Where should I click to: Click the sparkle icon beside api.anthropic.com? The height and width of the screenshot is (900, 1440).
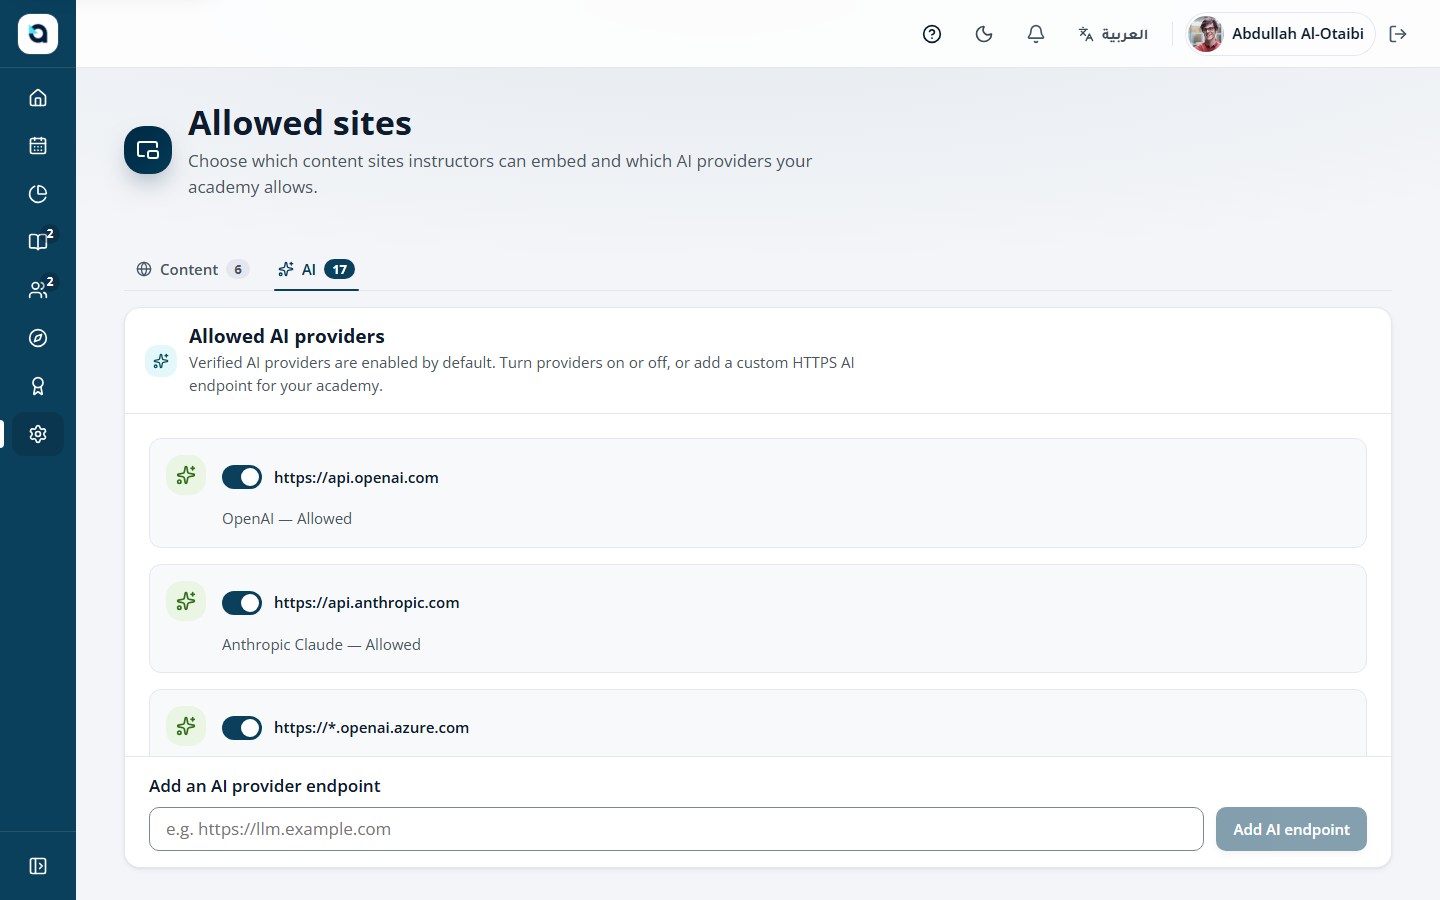pyautogui.click(x=186, y=601)
